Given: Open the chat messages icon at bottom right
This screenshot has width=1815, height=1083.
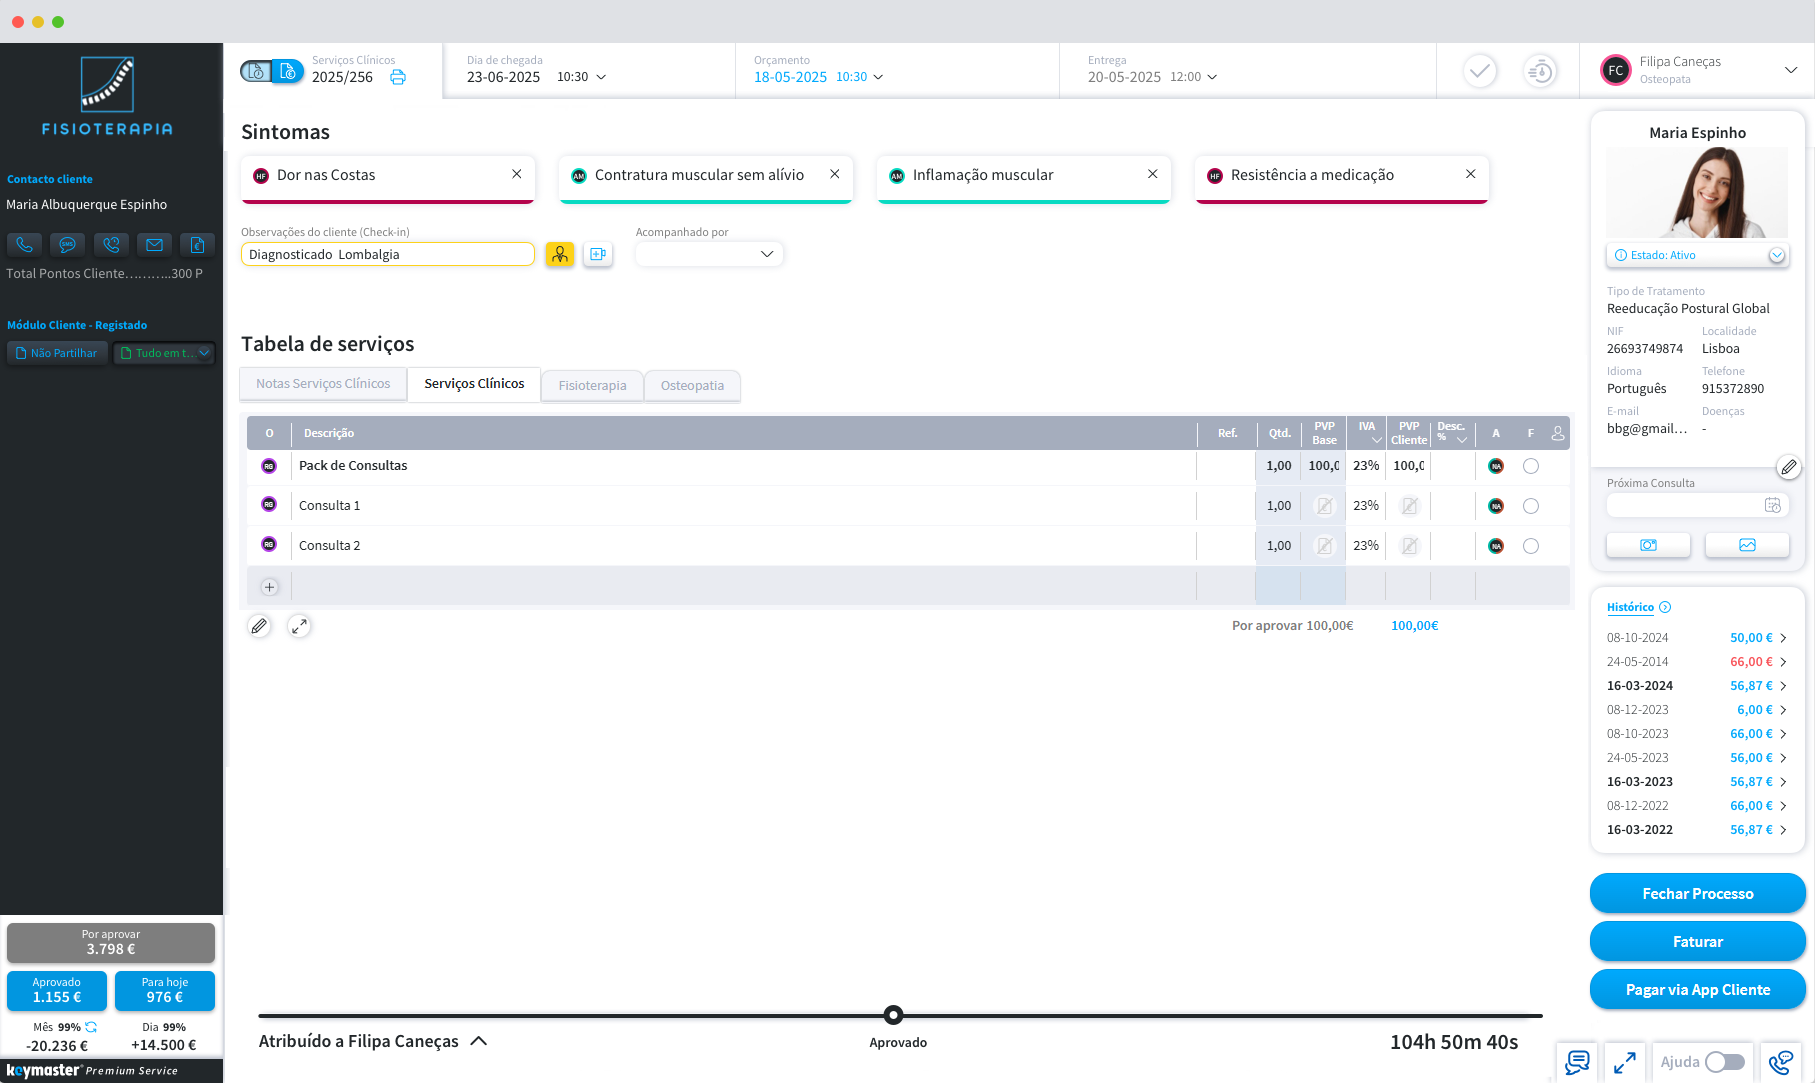Looking at the screenshot, I should [1577, 1062].
